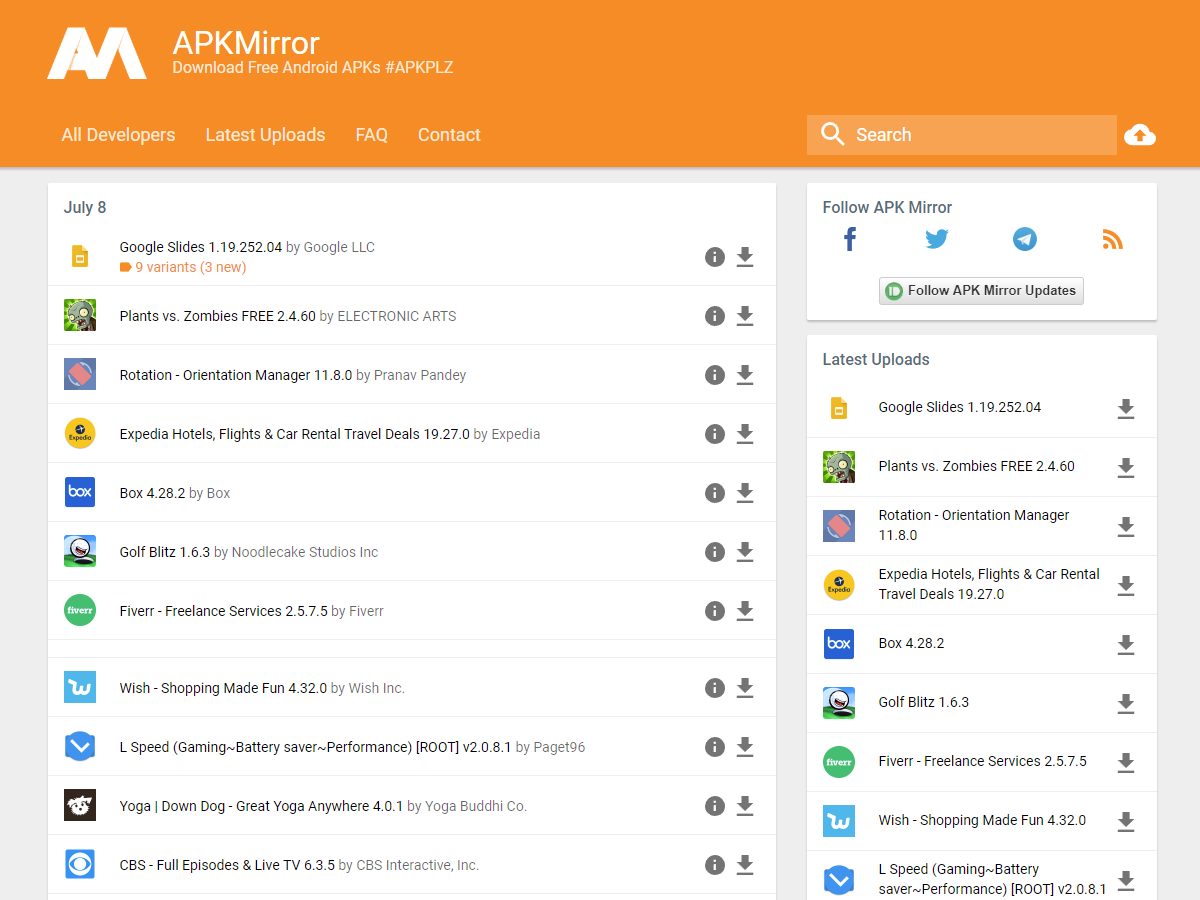Image resolution: width=1200 pixels, height=900 pixels.
Task: Download Box 4.28.2 from main list
Action: coord(745,493)
